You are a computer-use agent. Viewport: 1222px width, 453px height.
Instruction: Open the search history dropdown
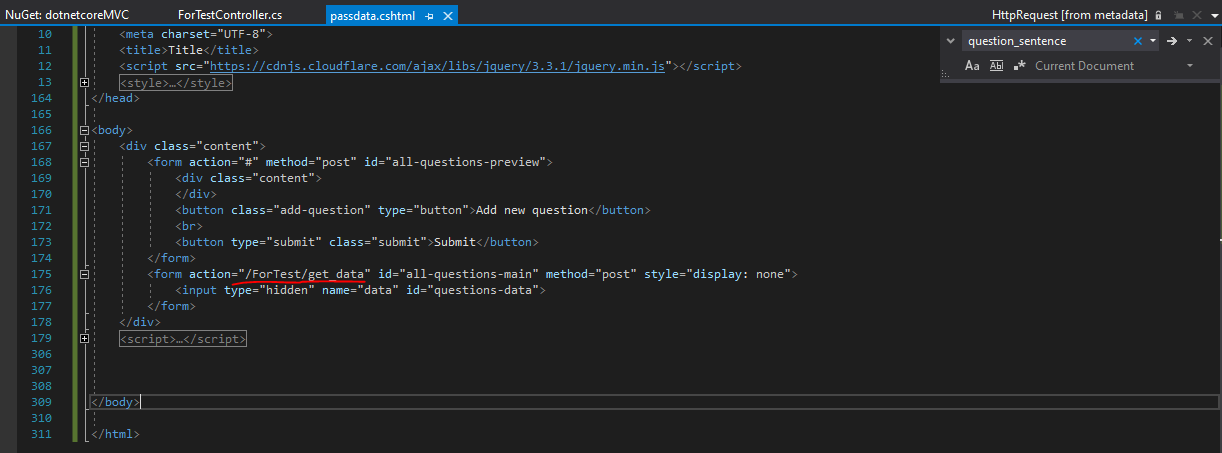pos(1153,41)
